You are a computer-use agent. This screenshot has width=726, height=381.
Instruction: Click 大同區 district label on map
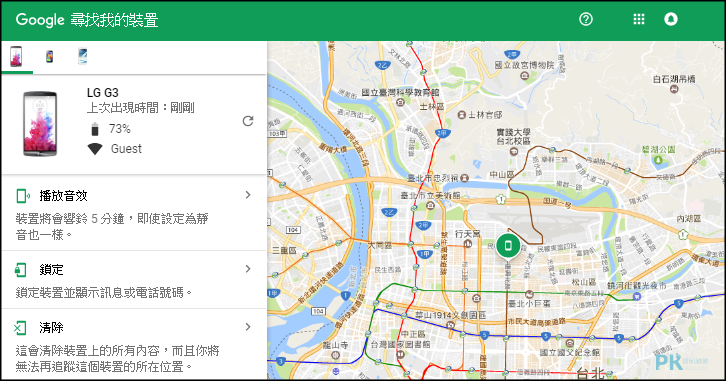click(380, 245)
